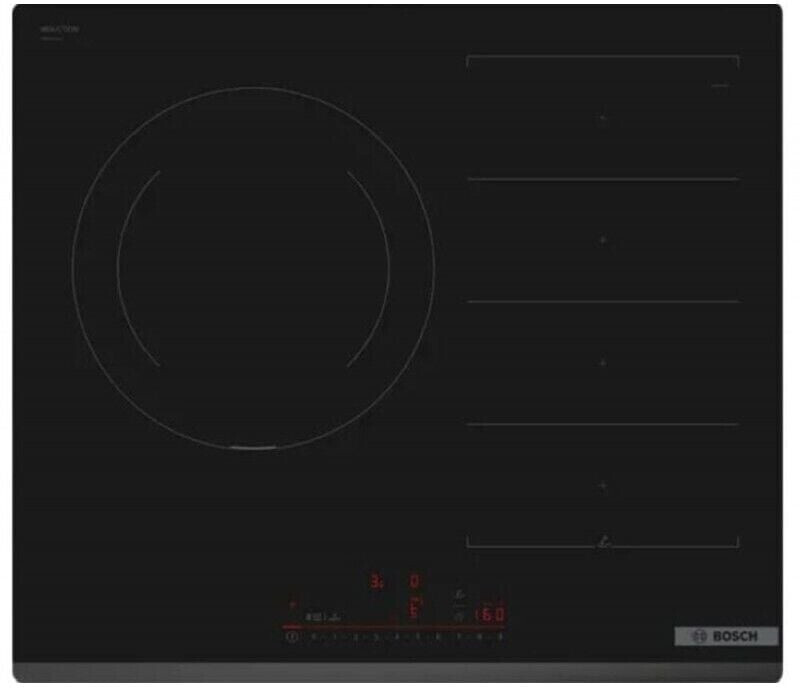This screenshot has width=800, height=688.
Task: Select the red '5' cooking zone display
Action: tap(413, 612)
